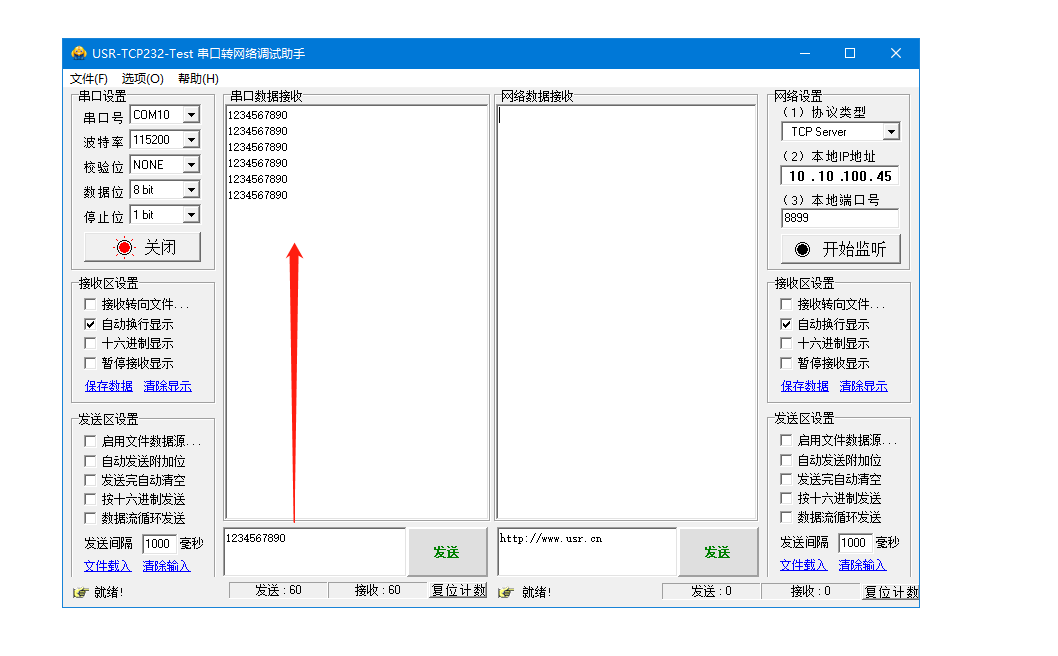Maximize the USR-TCP232-Test window
Screen dimensions: 1058x656
click(x=850, y=53)
